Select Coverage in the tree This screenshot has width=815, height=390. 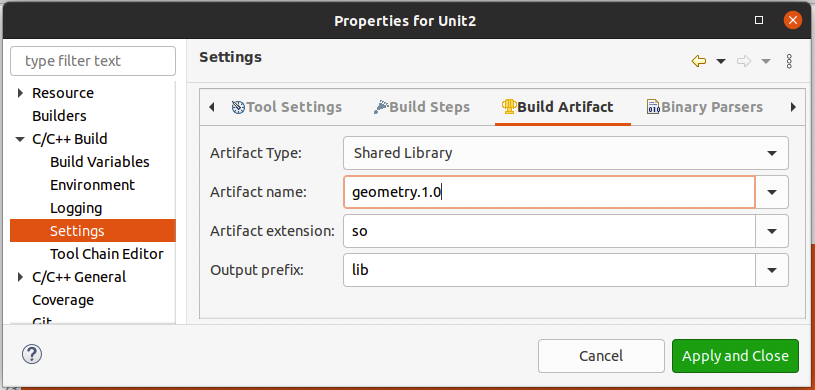pos(63,300)
